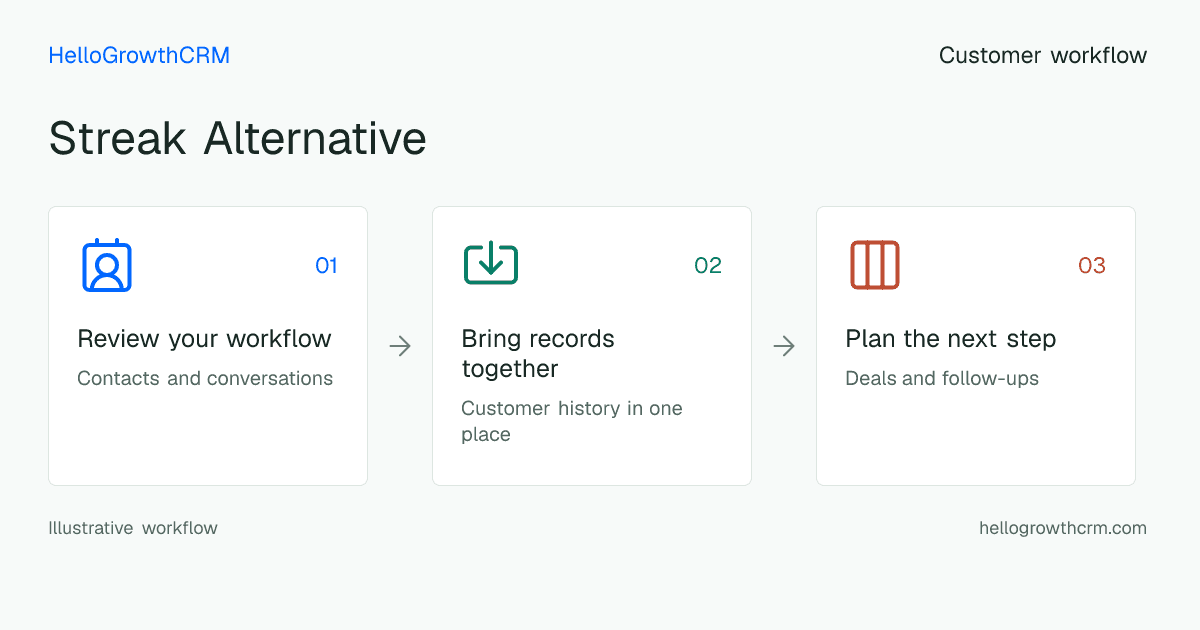Image resolution: width=1200 pixels, height=630 pixels.
Task: Click the green "02" step number
Action: (708, 265)
